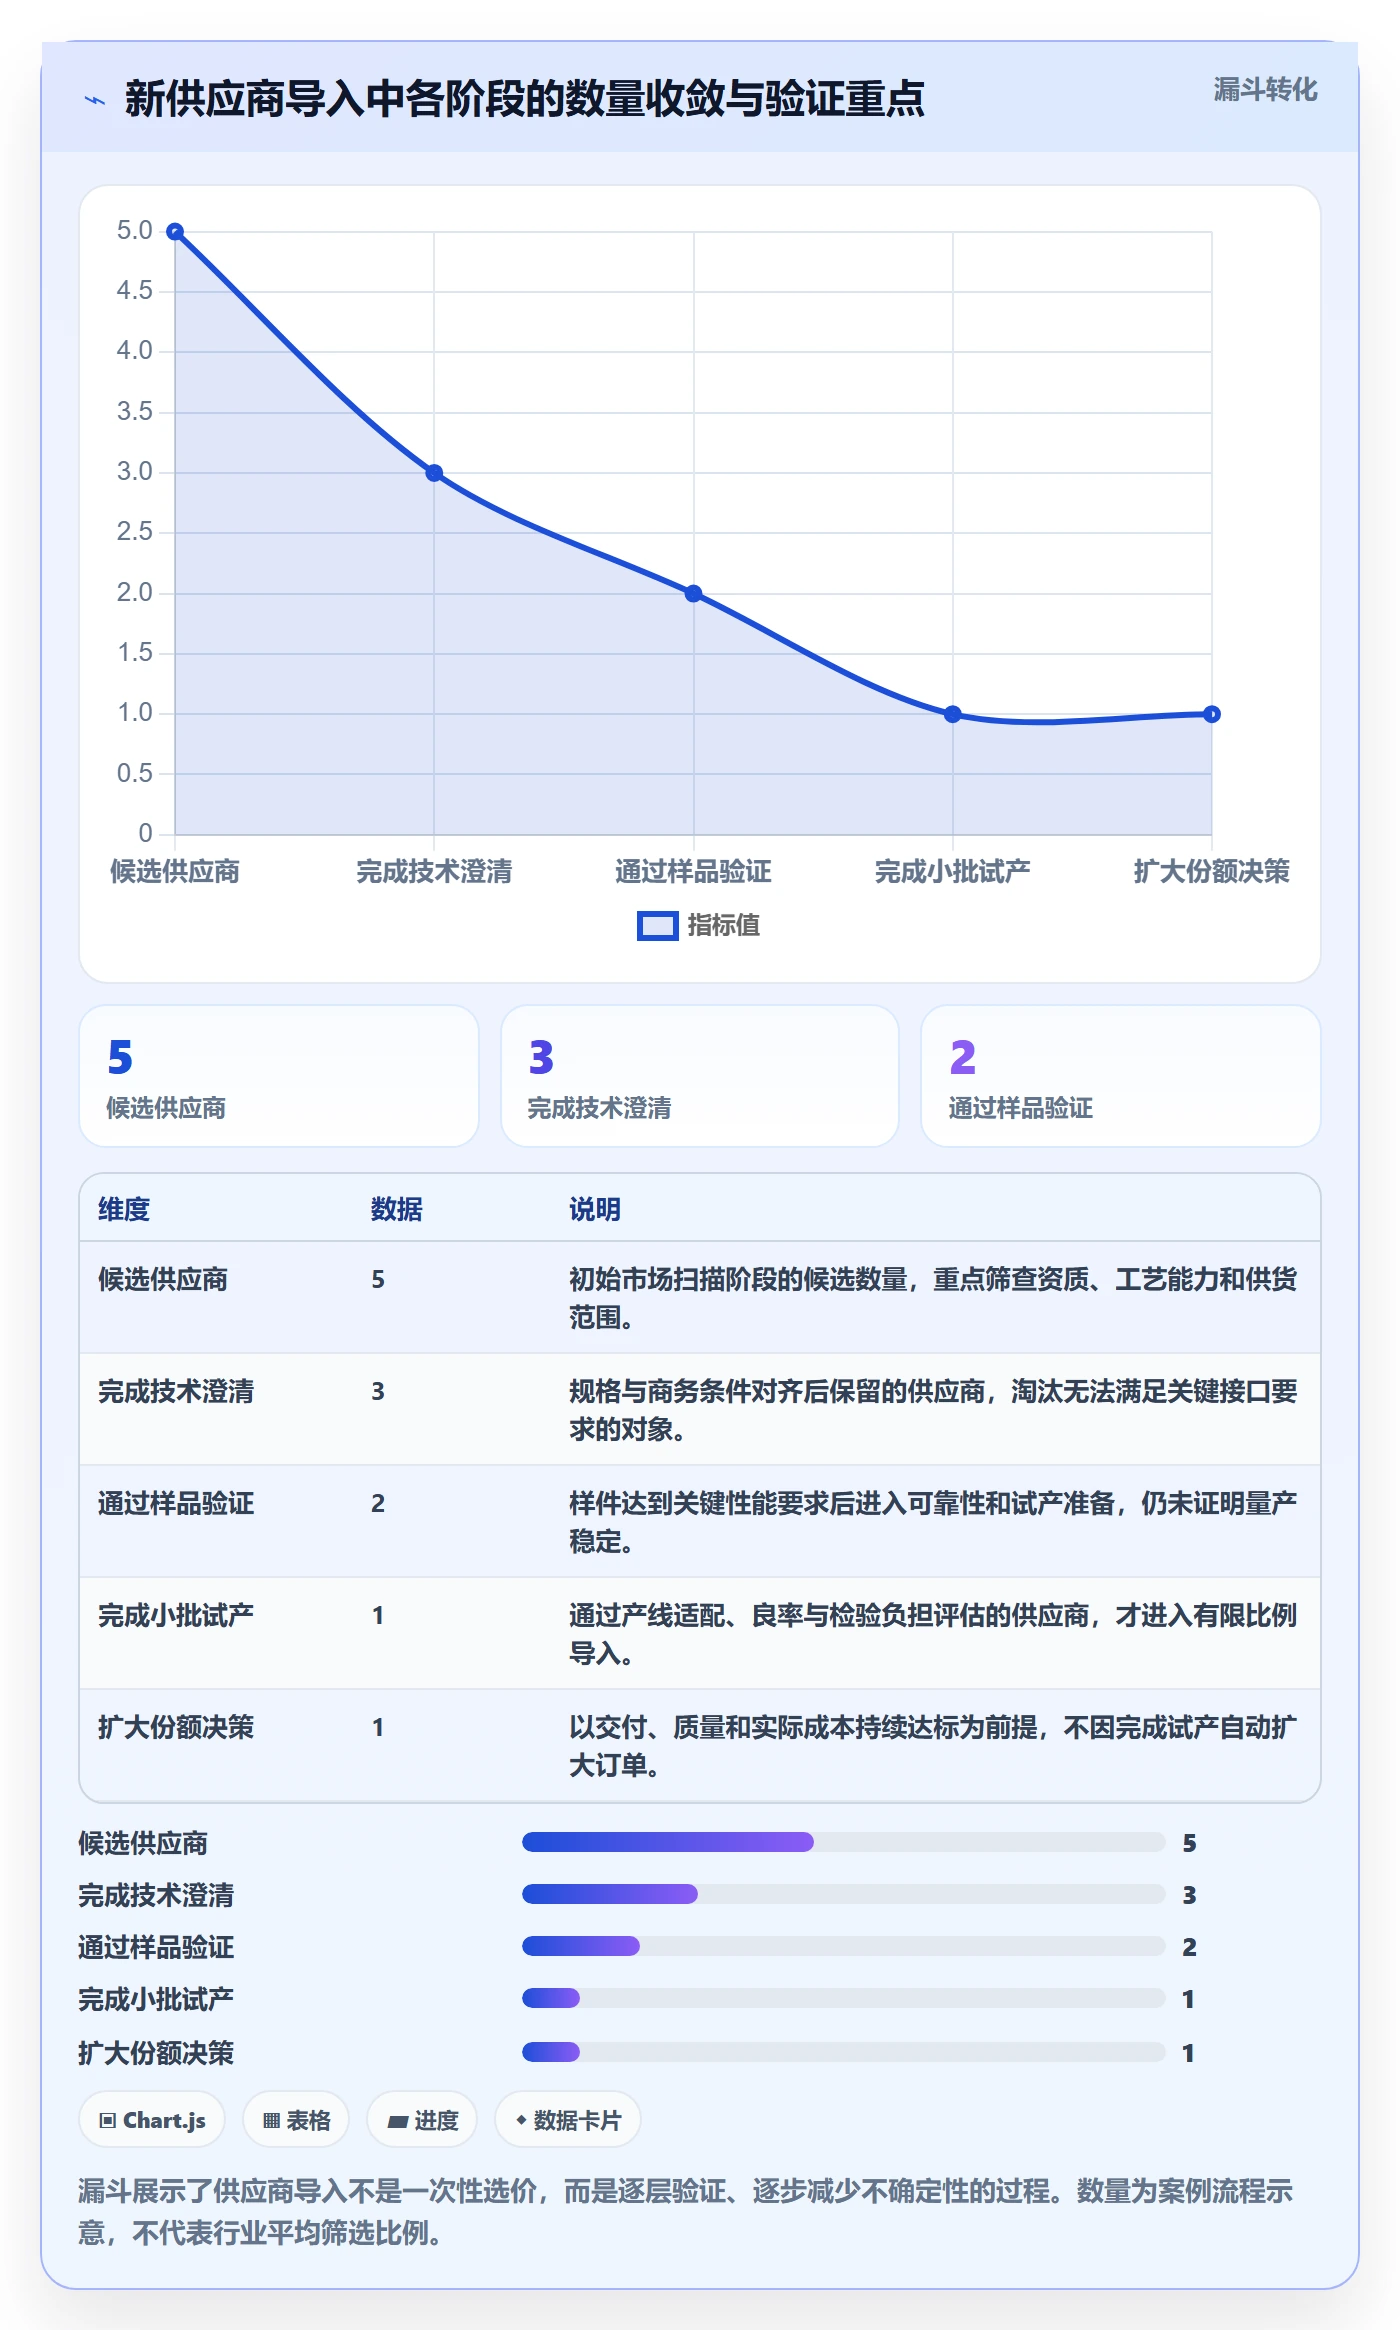Click the chart point for 通过样品验证
1400x2330 pixels.
pyautogui.click(x=693, y=593)
